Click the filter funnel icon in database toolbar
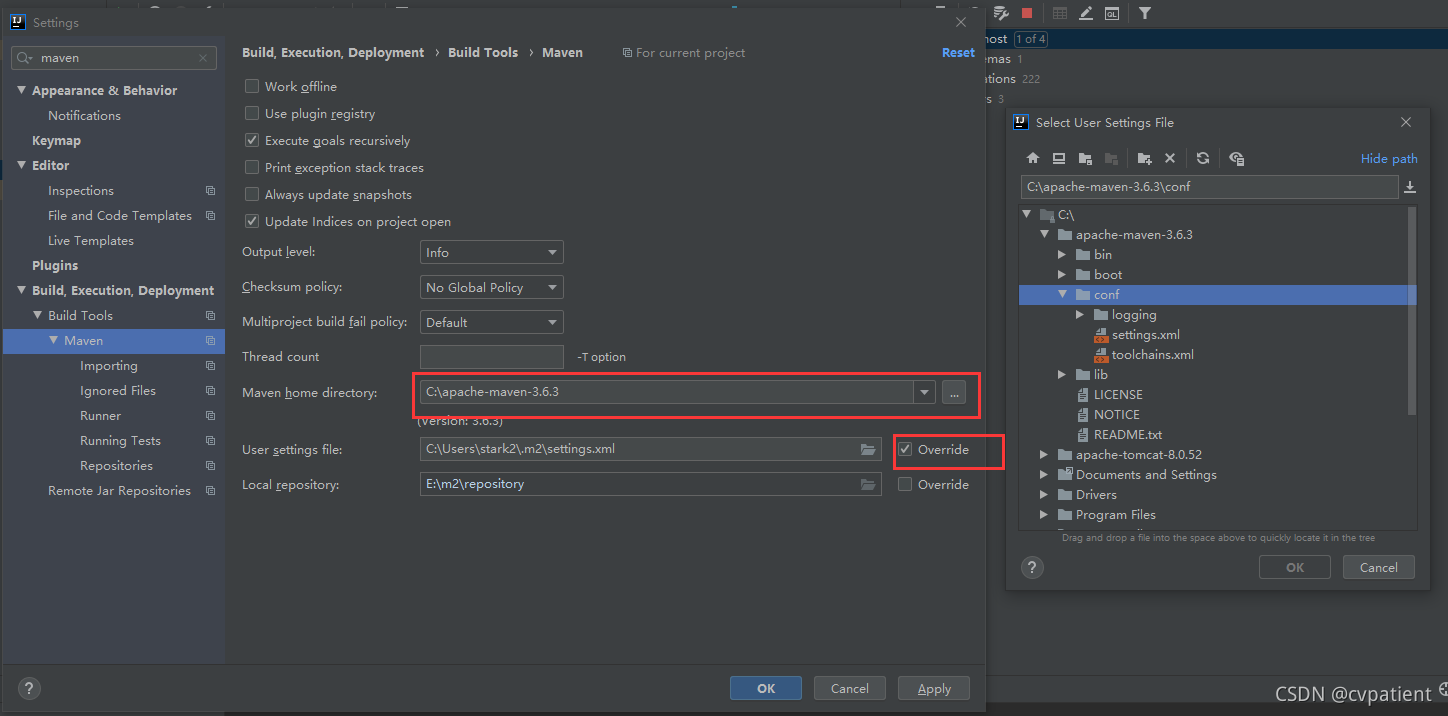The image size is (1448, 716). pos(1145,13)
